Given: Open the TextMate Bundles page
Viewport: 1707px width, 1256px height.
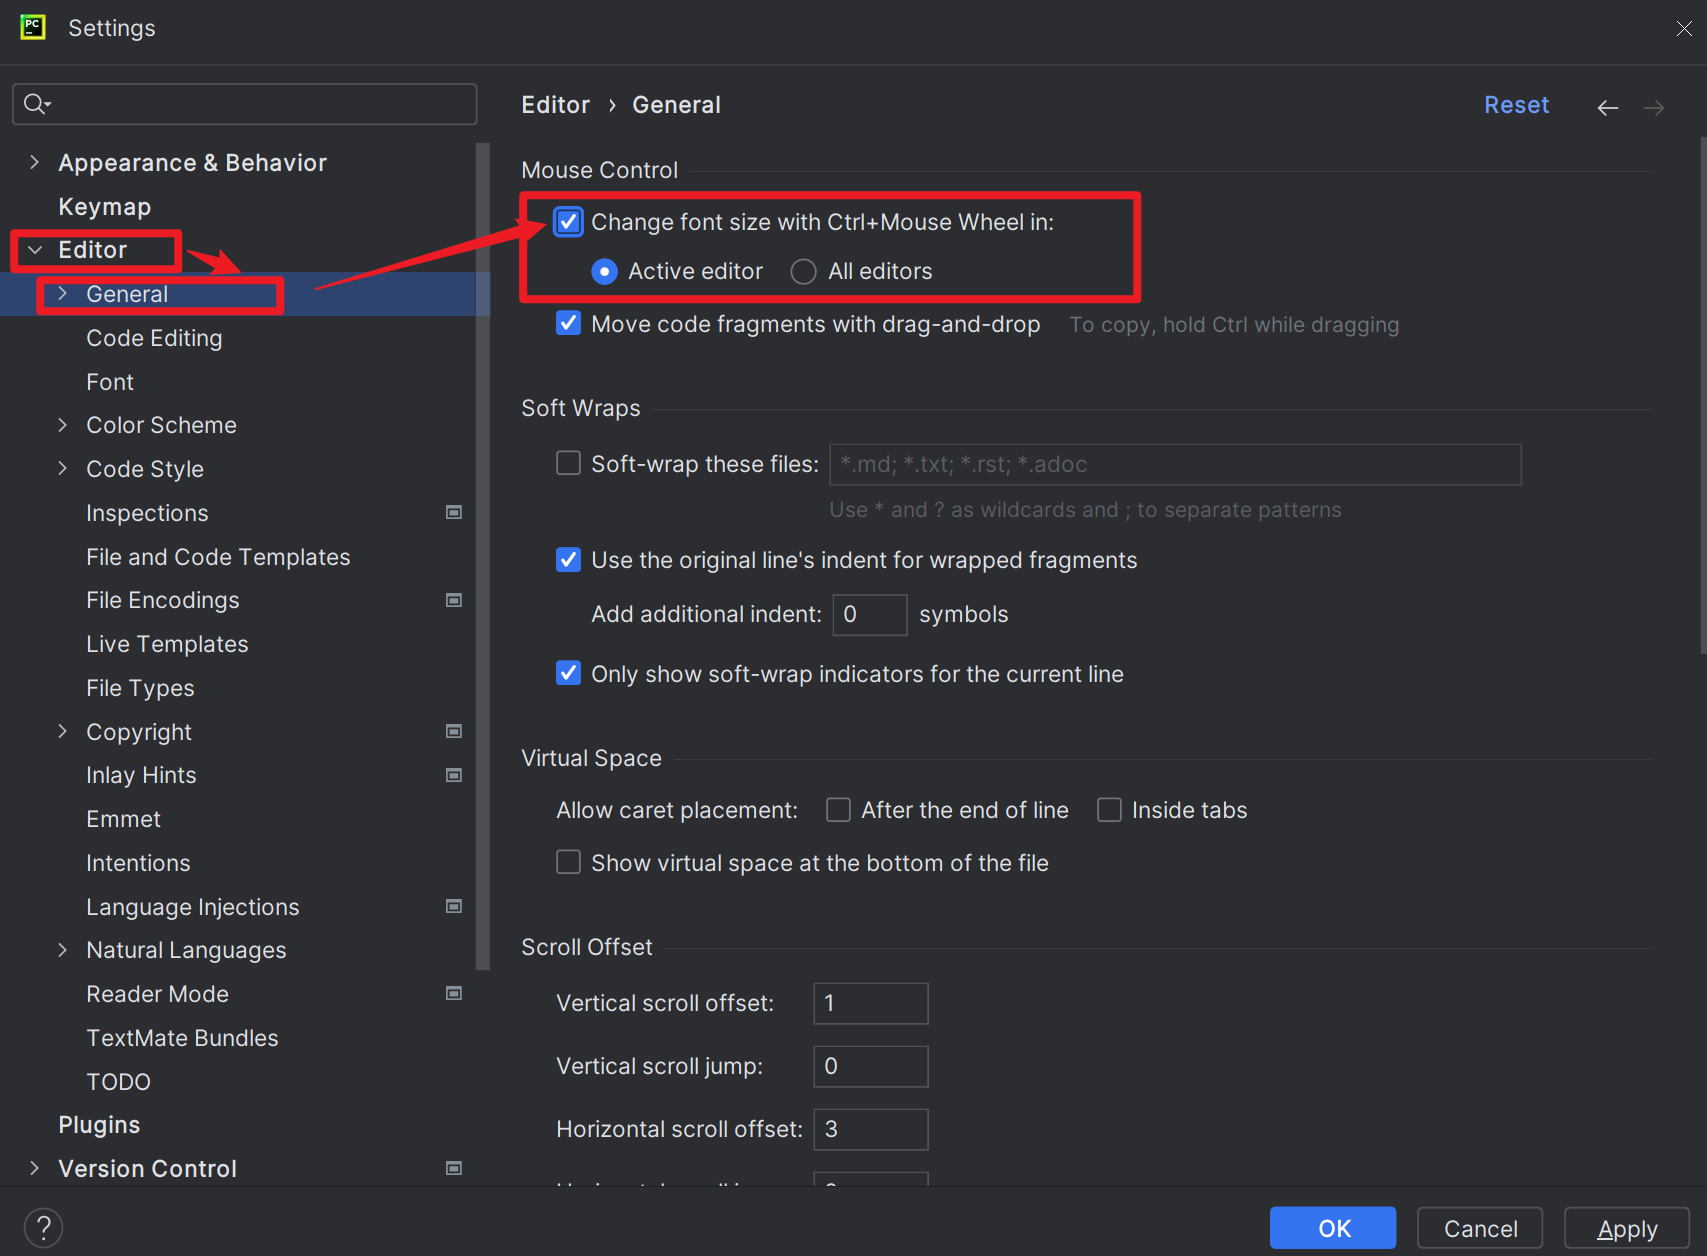Looking at the screenshot, I should coord(182,1038).
